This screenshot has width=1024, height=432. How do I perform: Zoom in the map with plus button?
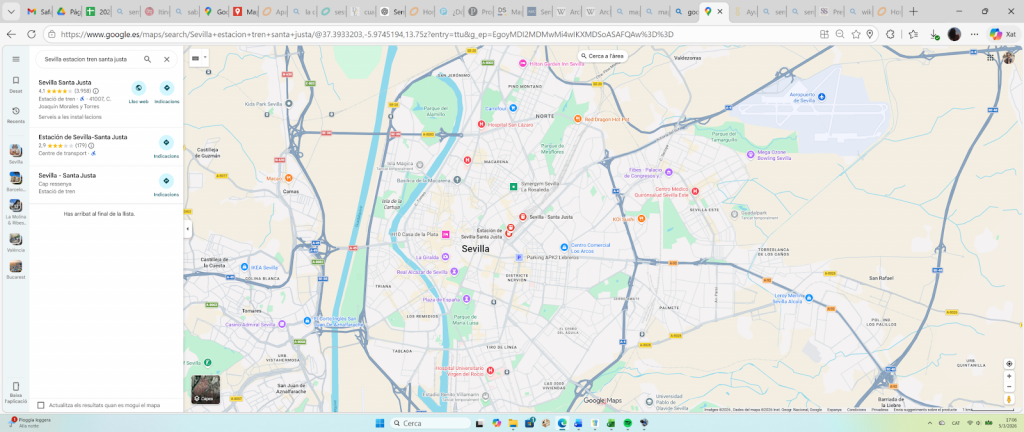(1009, 377)
